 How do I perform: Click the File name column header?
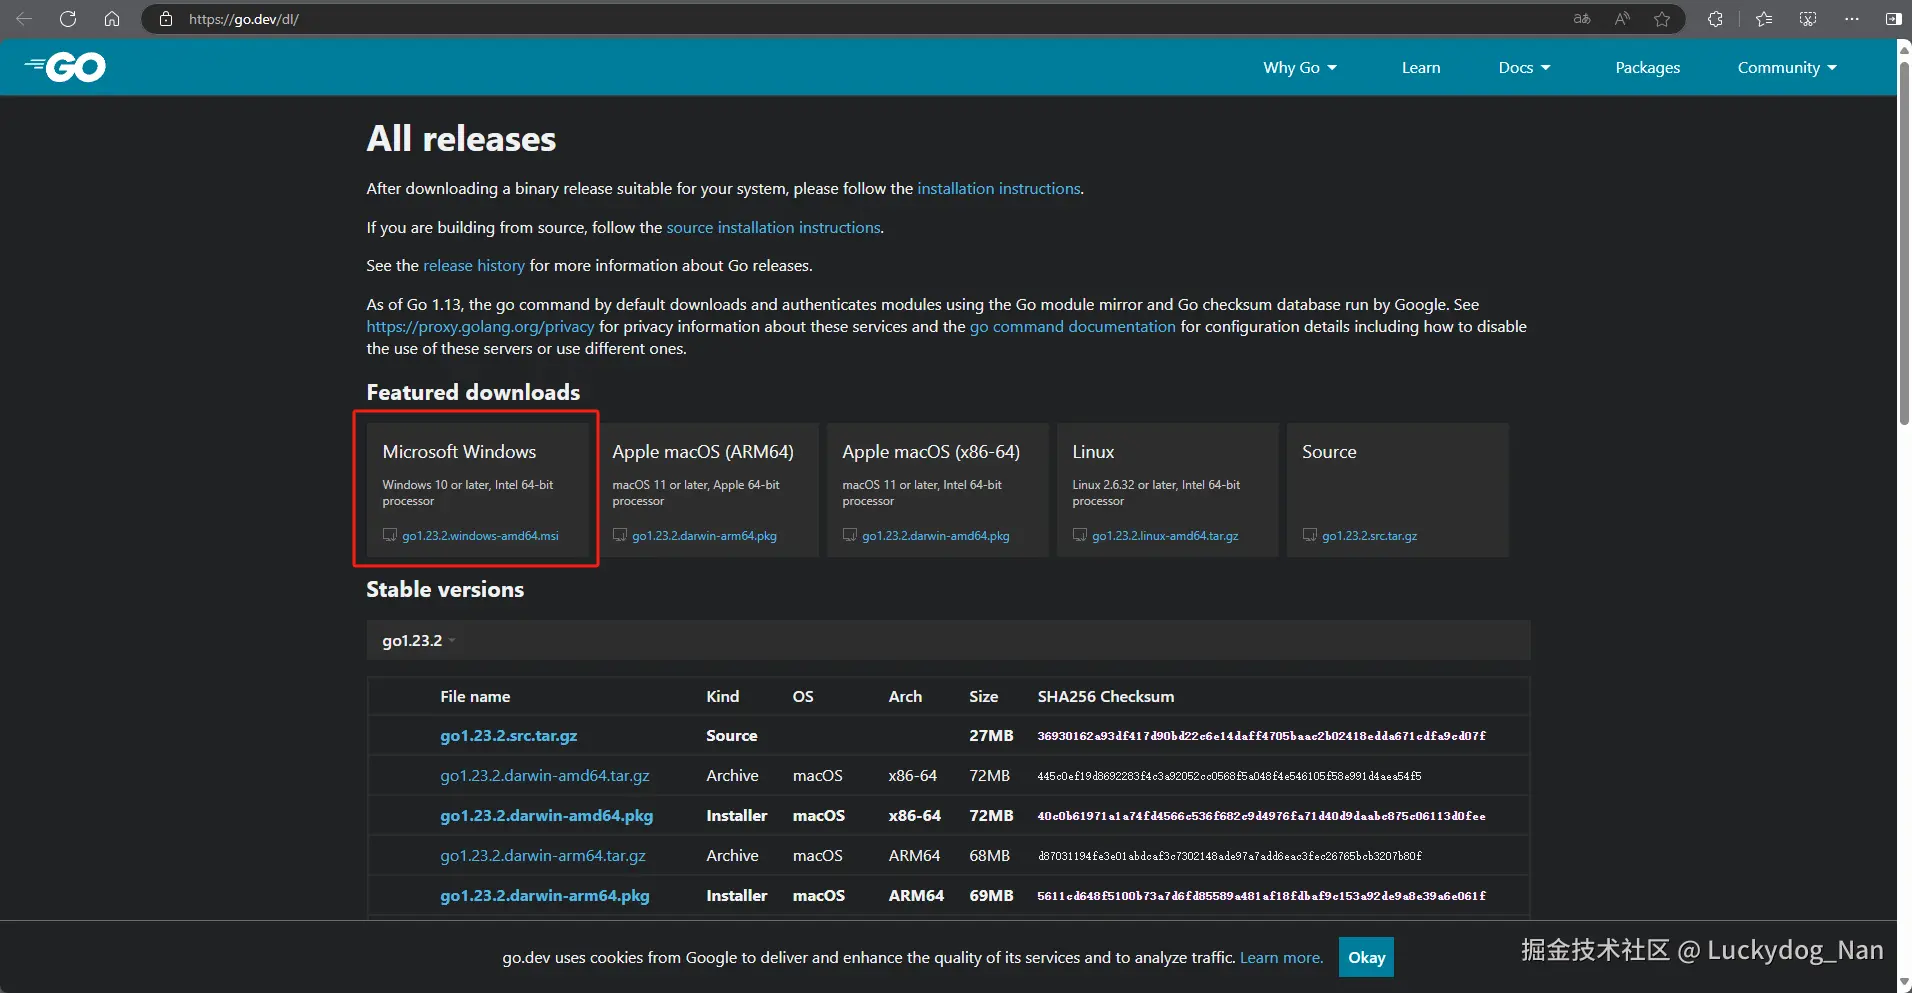click(x=475, y=696)
